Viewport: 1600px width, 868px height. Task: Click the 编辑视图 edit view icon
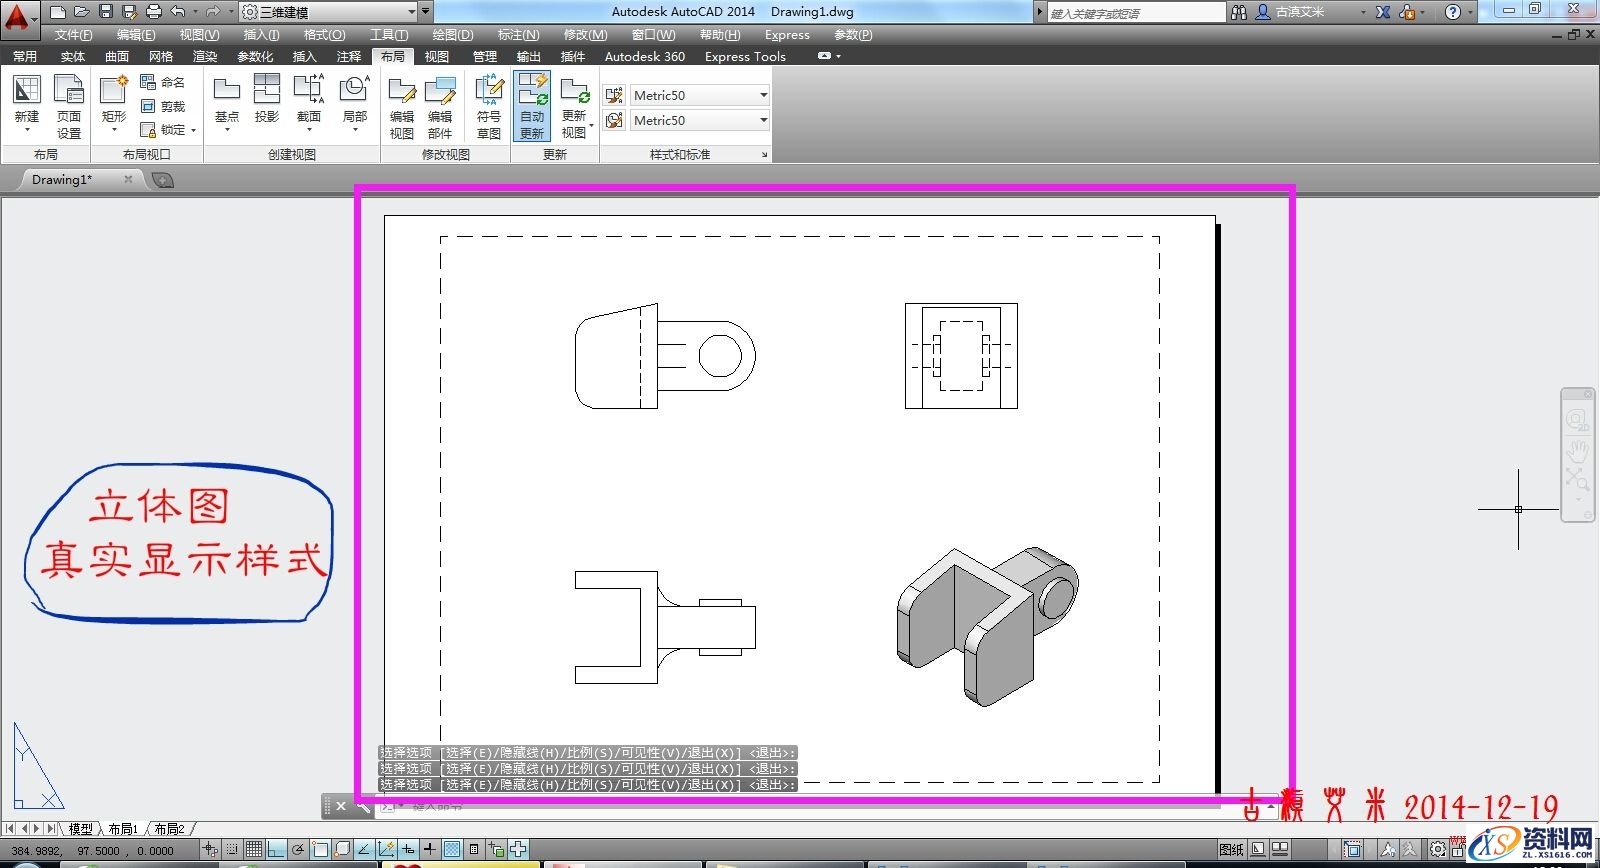click(402, 105)
